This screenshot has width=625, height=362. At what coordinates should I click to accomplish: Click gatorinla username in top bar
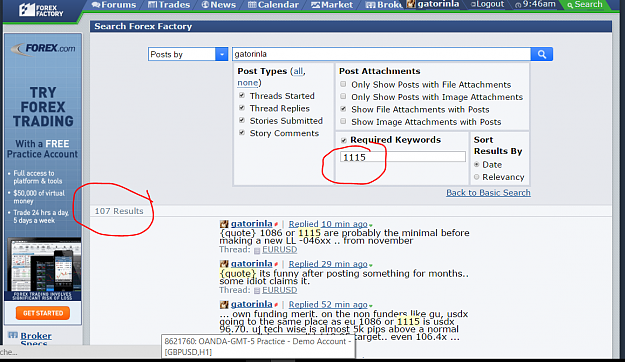point(438,4)
